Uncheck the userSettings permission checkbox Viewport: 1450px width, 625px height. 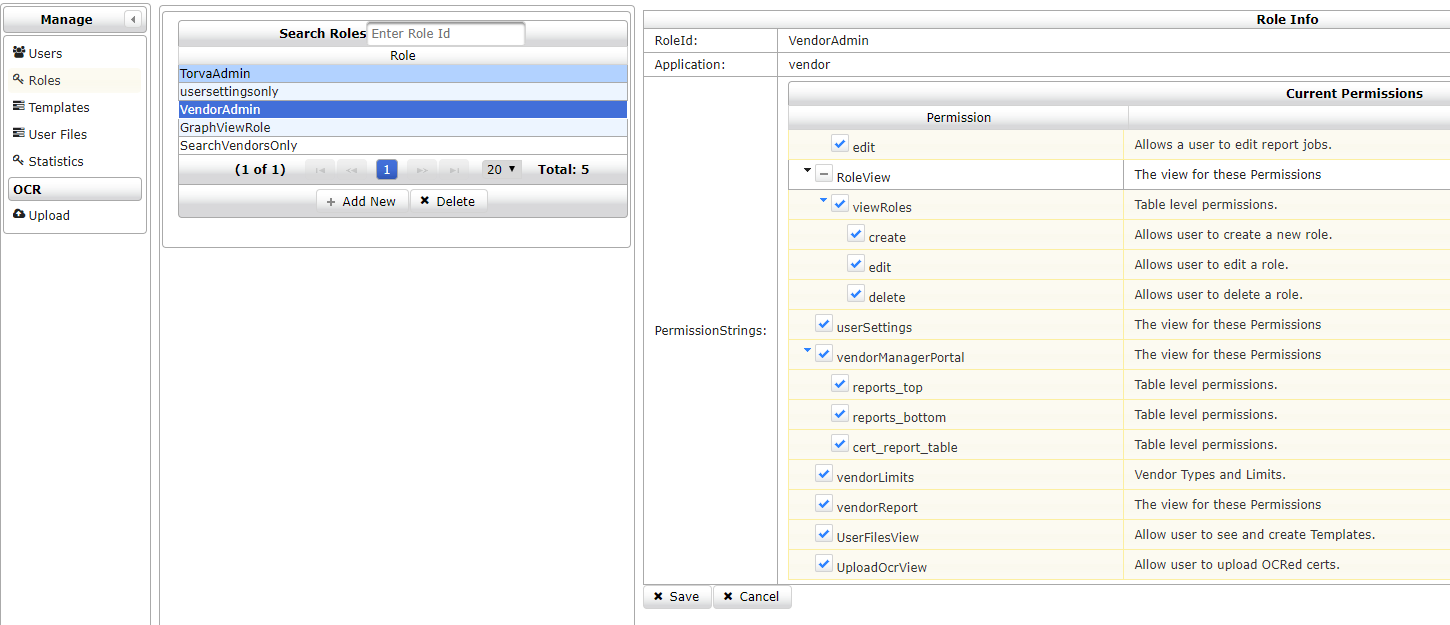824,324
